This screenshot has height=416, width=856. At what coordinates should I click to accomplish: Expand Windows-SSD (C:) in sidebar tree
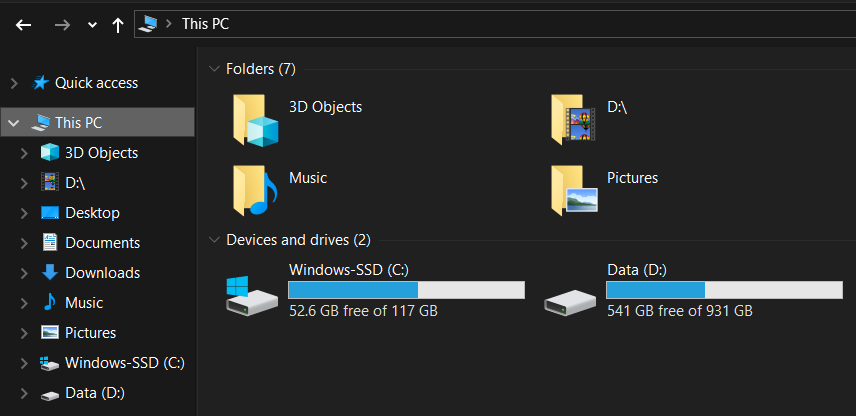(x=24, y=363)
